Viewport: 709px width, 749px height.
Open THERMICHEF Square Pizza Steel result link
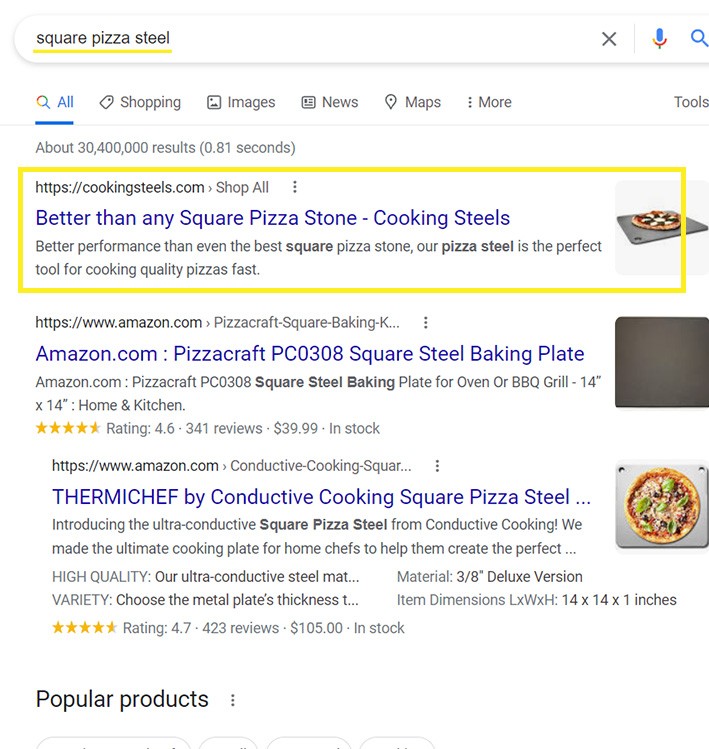point(320,497)
